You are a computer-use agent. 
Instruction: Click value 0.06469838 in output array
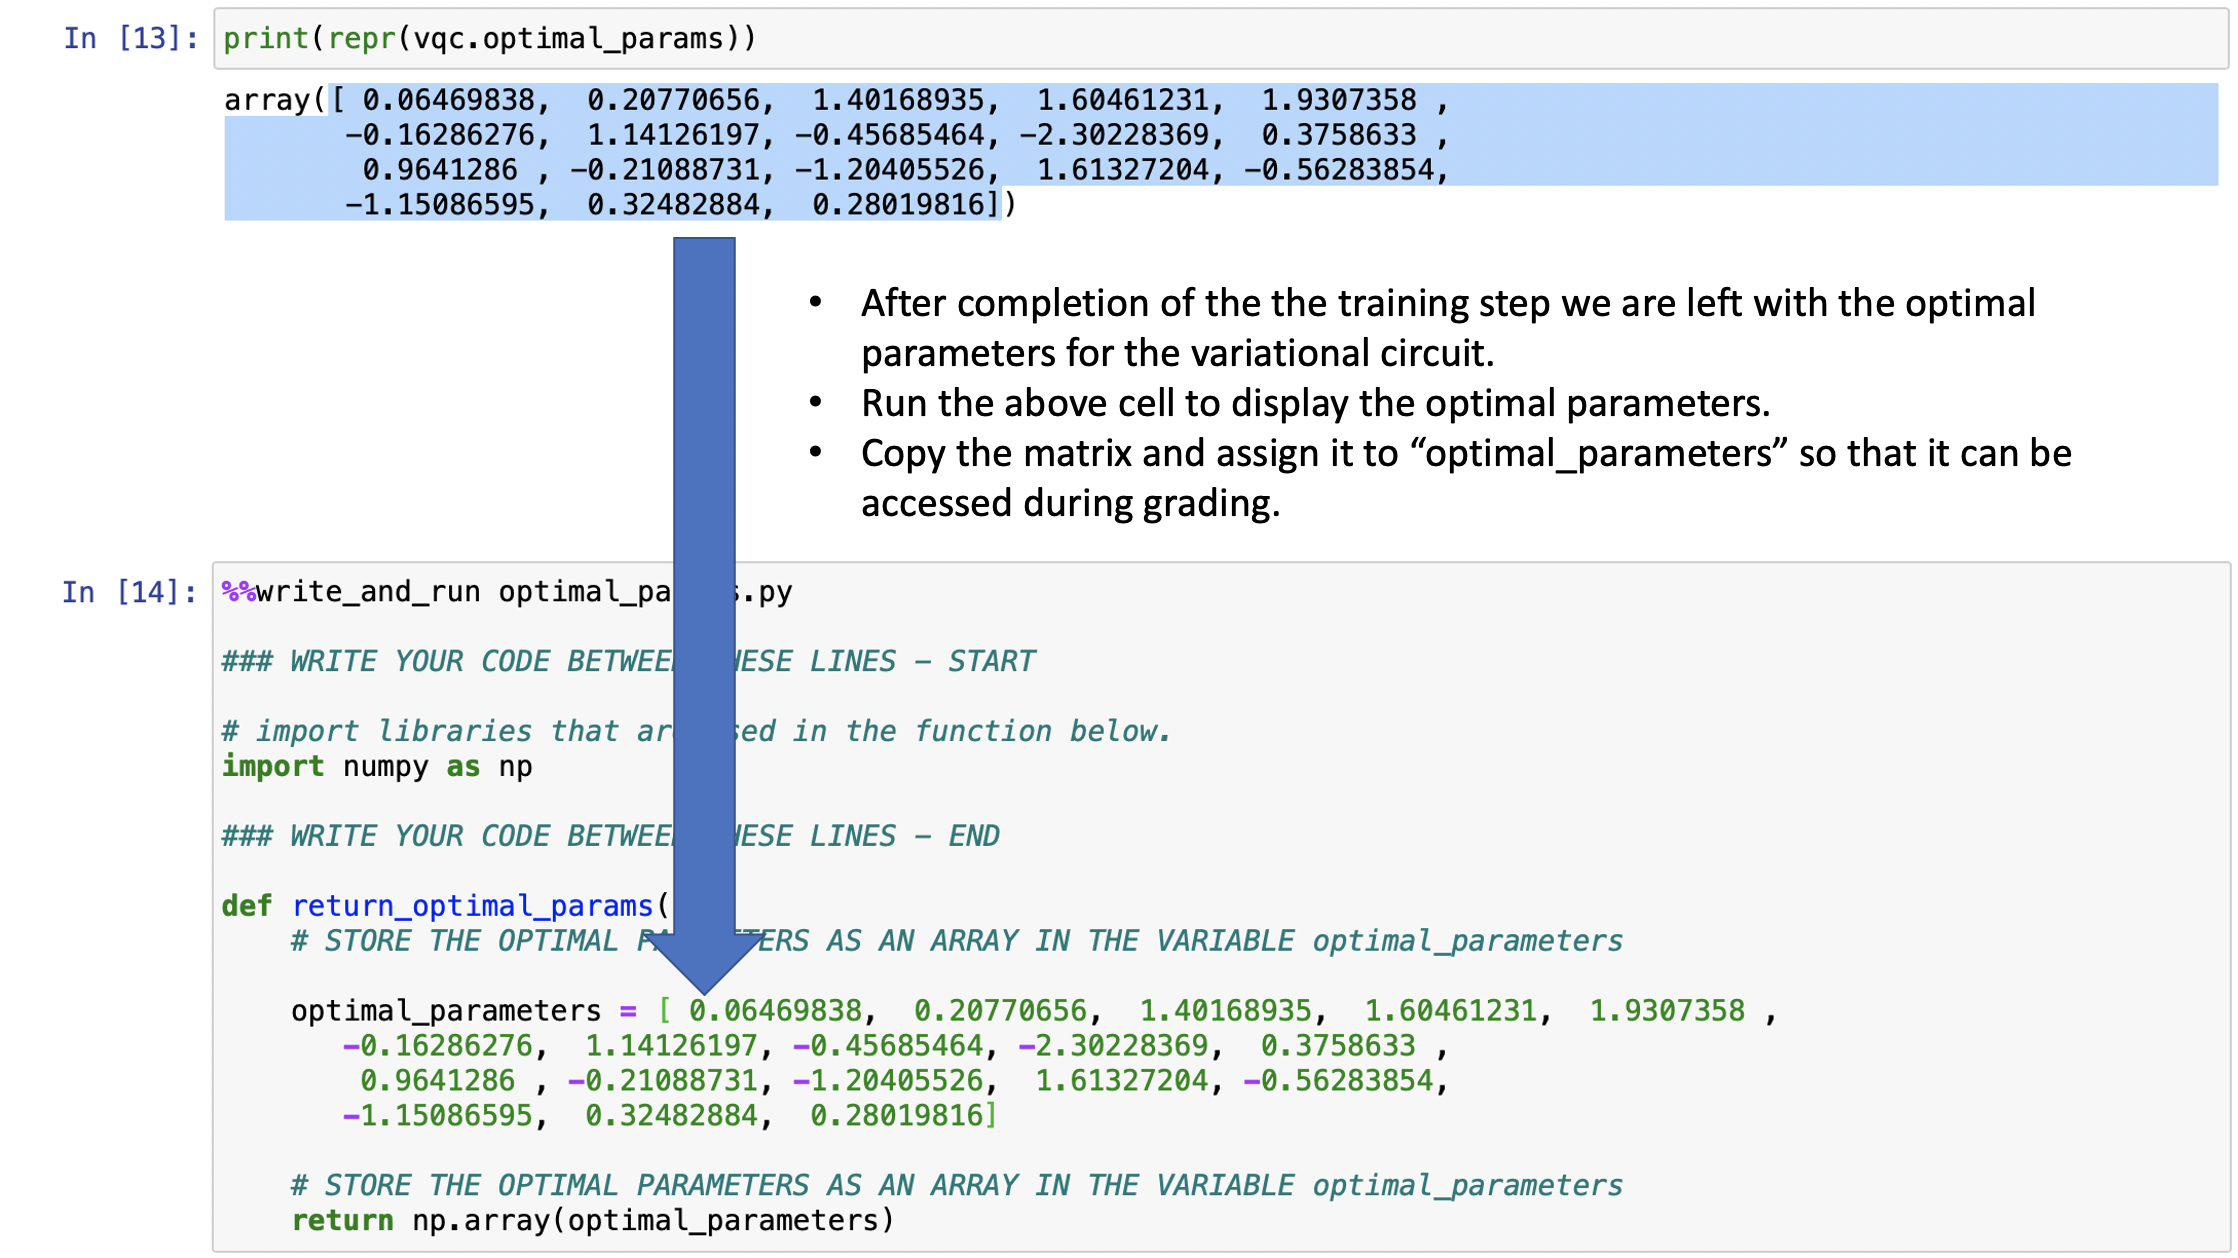[449, 100]
